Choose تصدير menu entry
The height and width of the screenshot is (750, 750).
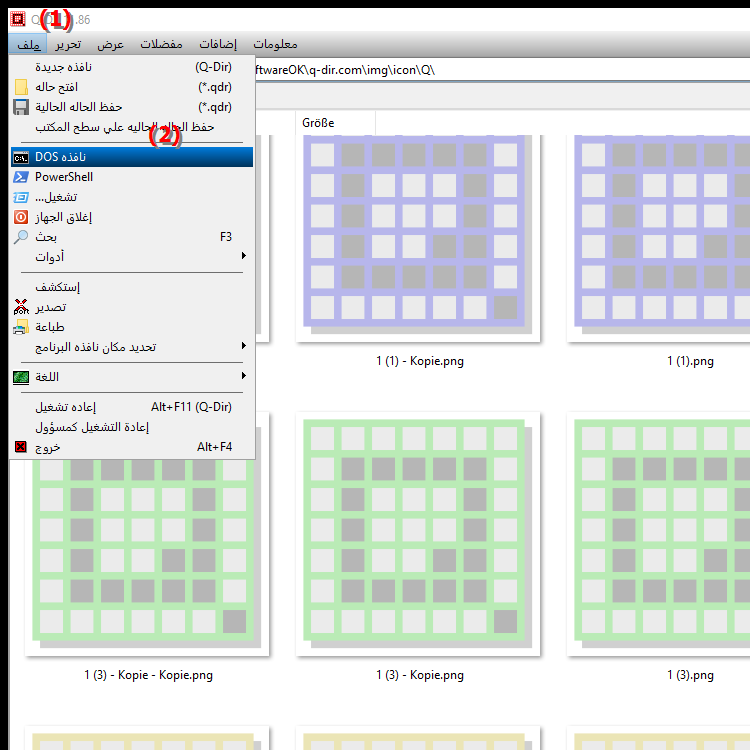[x=132, y=307]
